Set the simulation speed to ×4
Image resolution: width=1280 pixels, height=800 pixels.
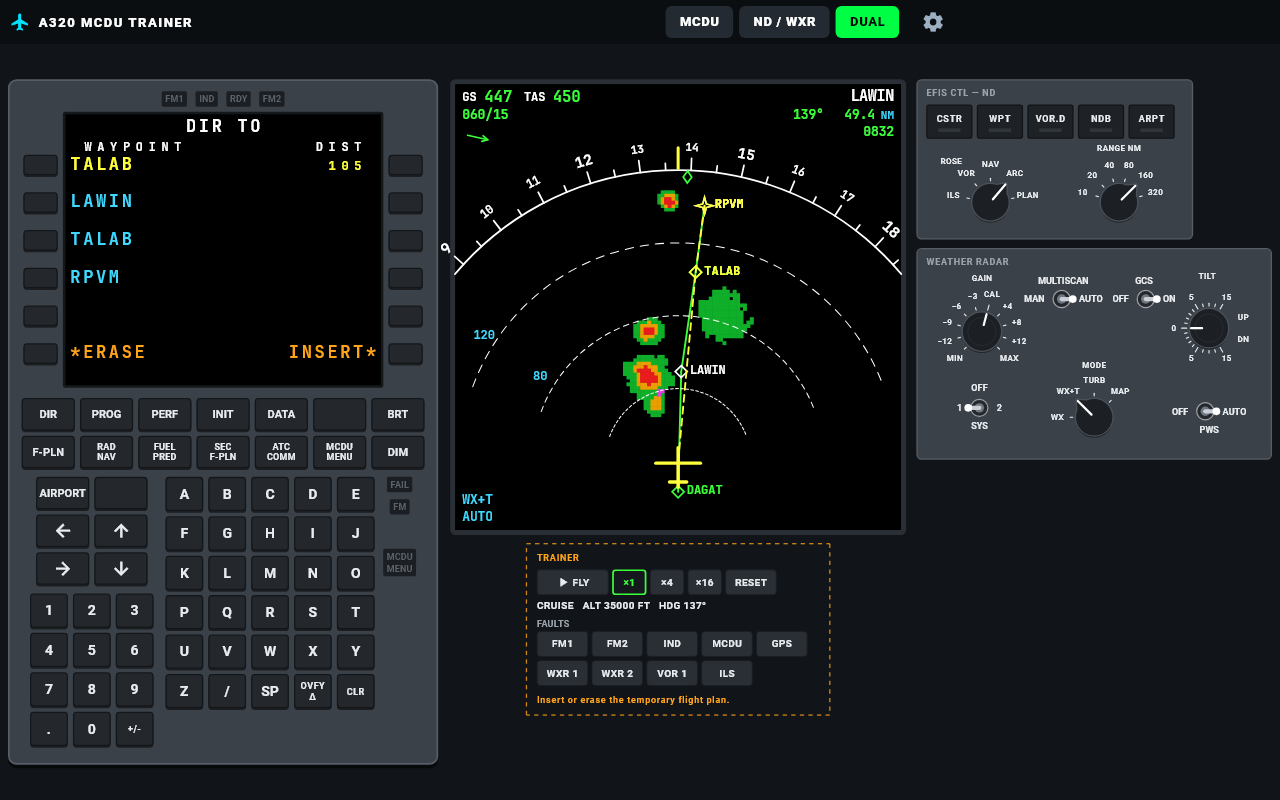[666, 582]
